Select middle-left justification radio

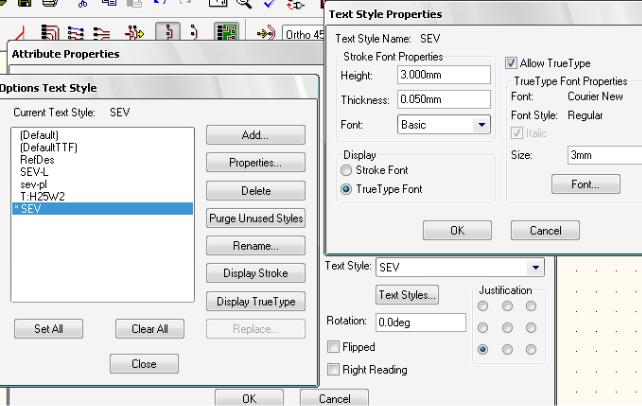point(483,328)
